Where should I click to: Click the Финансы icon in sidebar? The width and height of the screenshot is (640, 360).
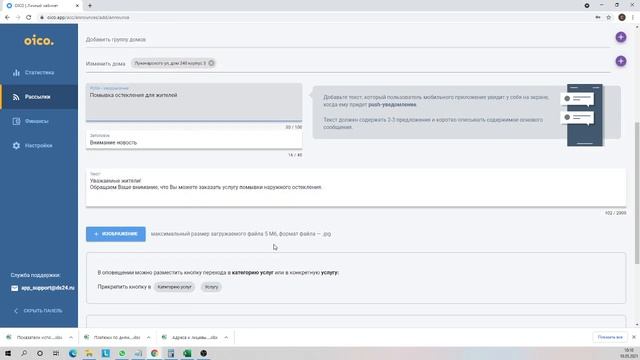pyautogui.click(x=16, y=121)
